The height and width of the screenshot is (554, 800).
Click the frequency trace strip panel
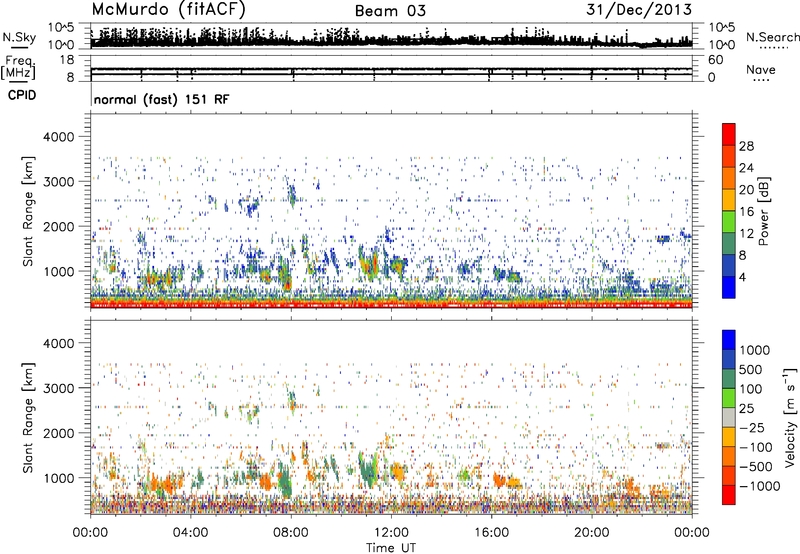[391, 68]
